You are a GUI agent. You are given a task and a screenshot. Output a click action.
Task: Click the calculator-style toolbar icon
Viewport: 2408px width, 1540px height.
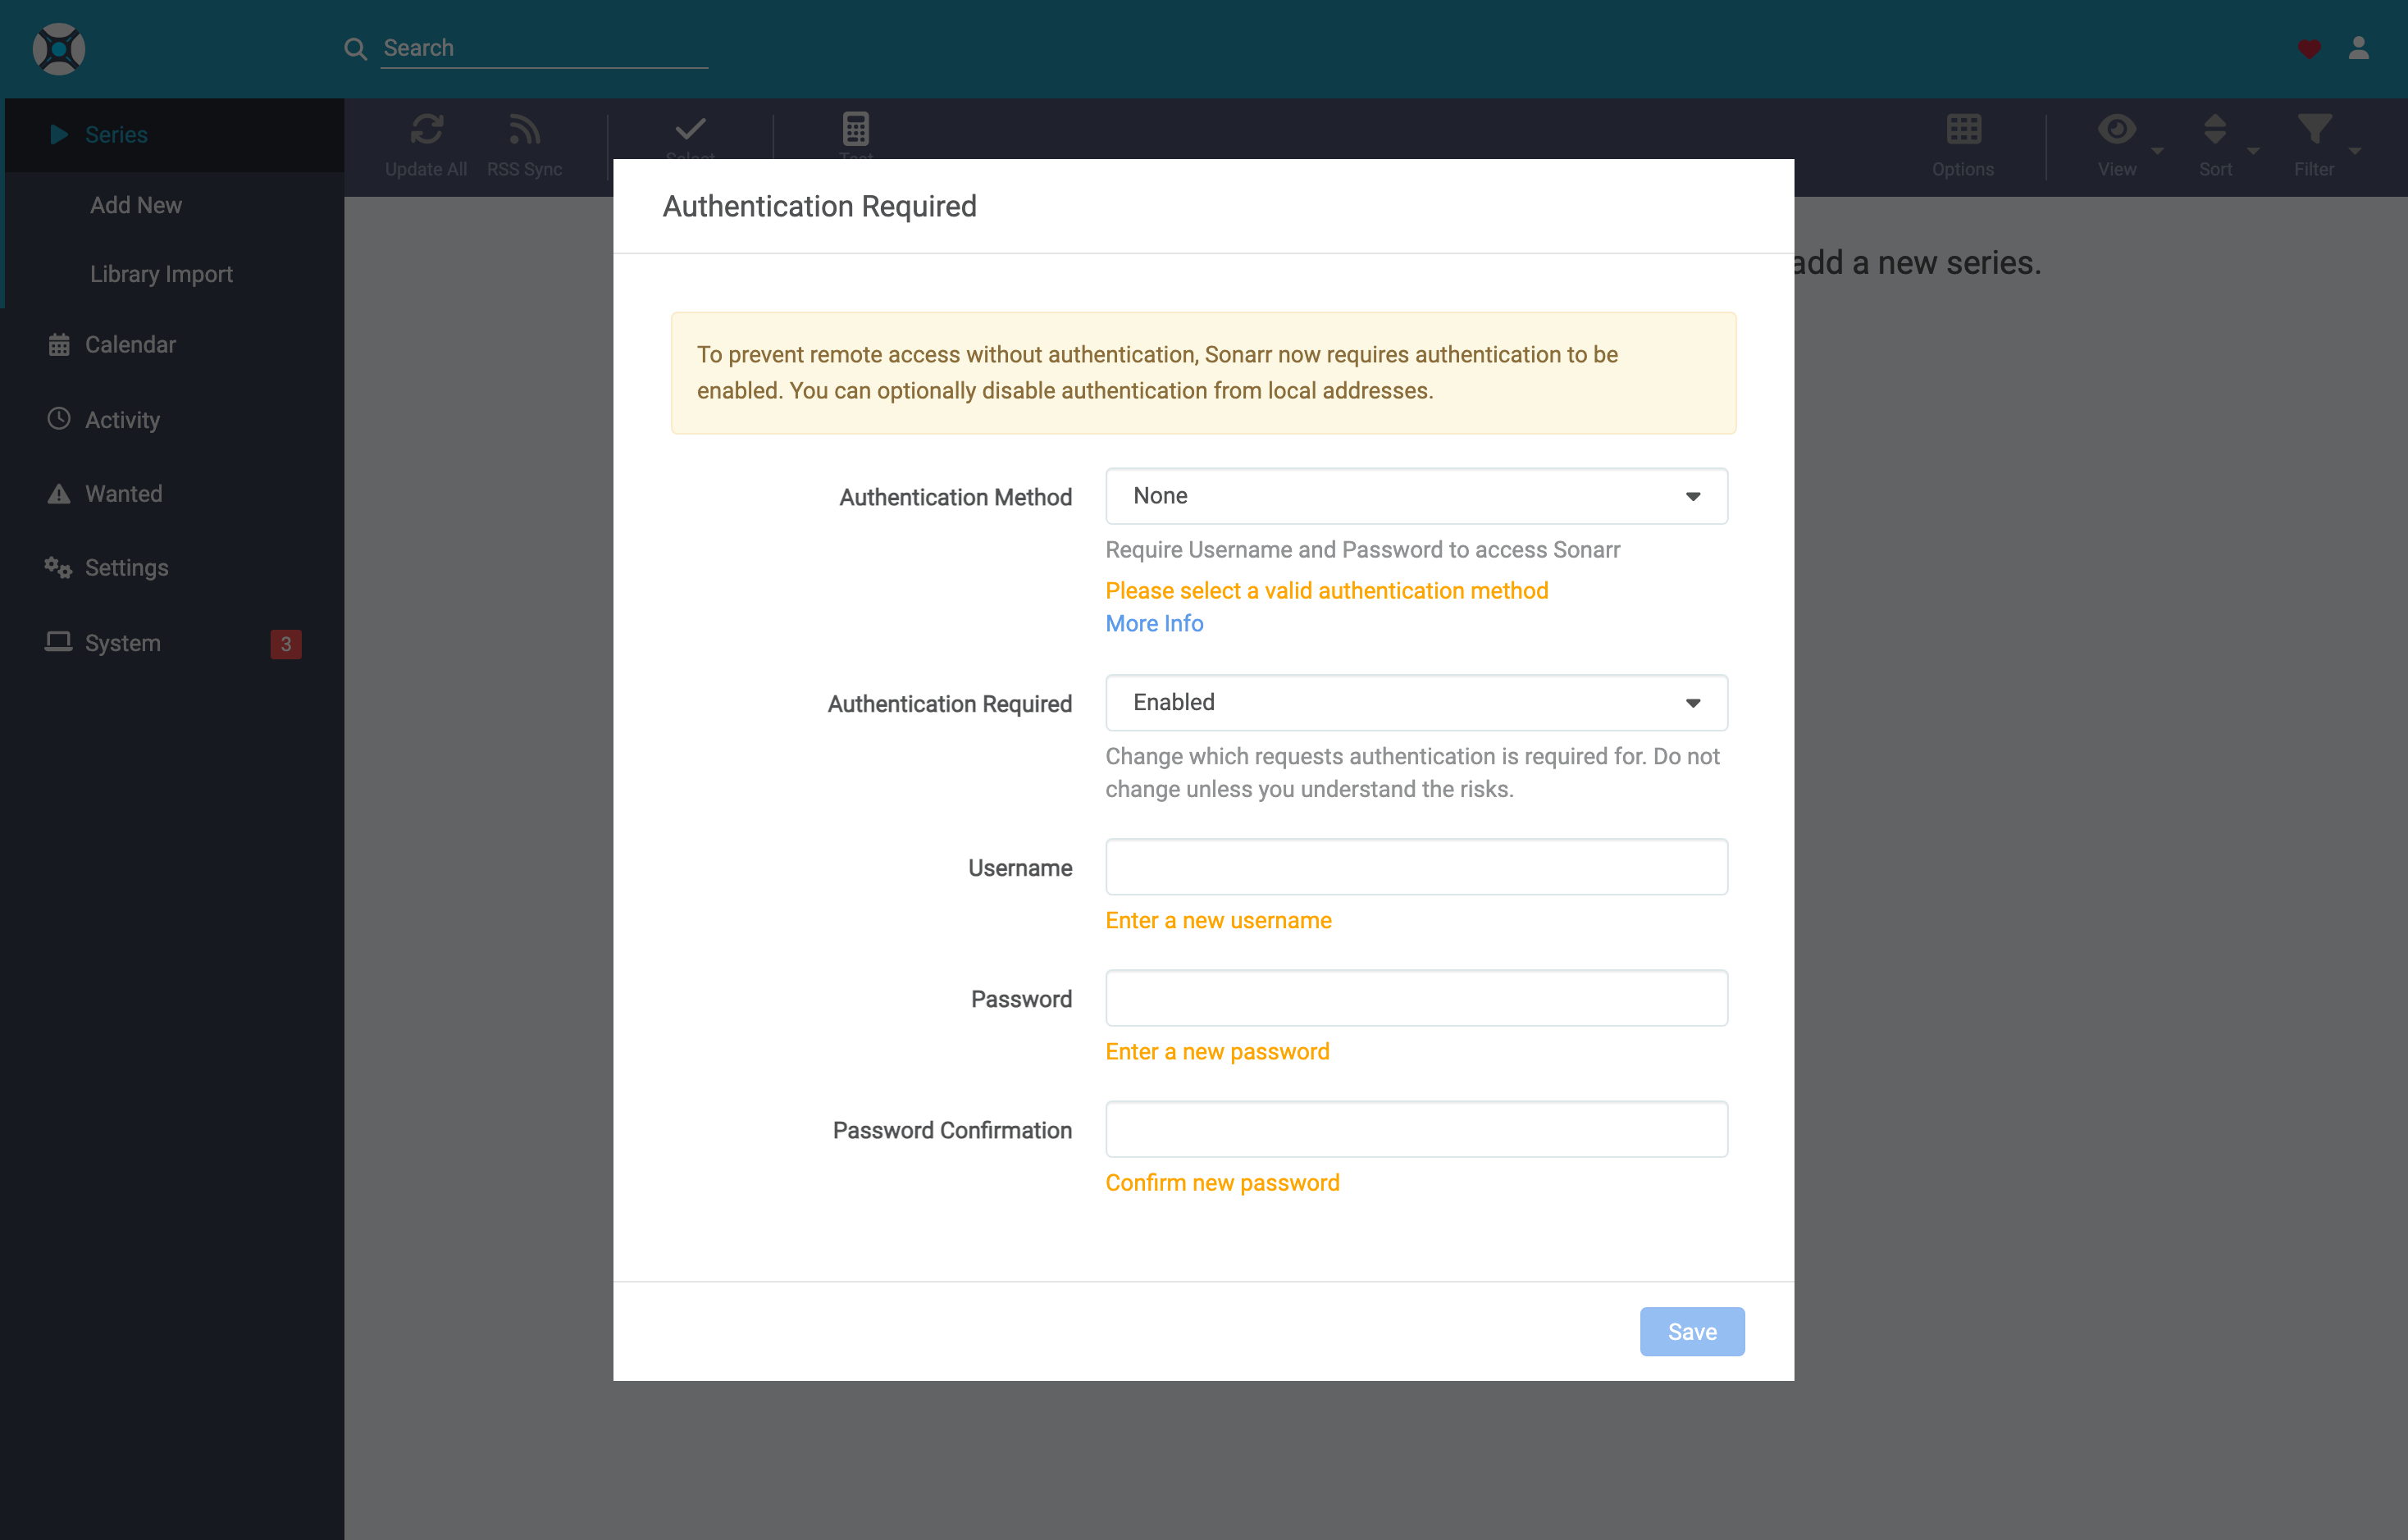856,129
